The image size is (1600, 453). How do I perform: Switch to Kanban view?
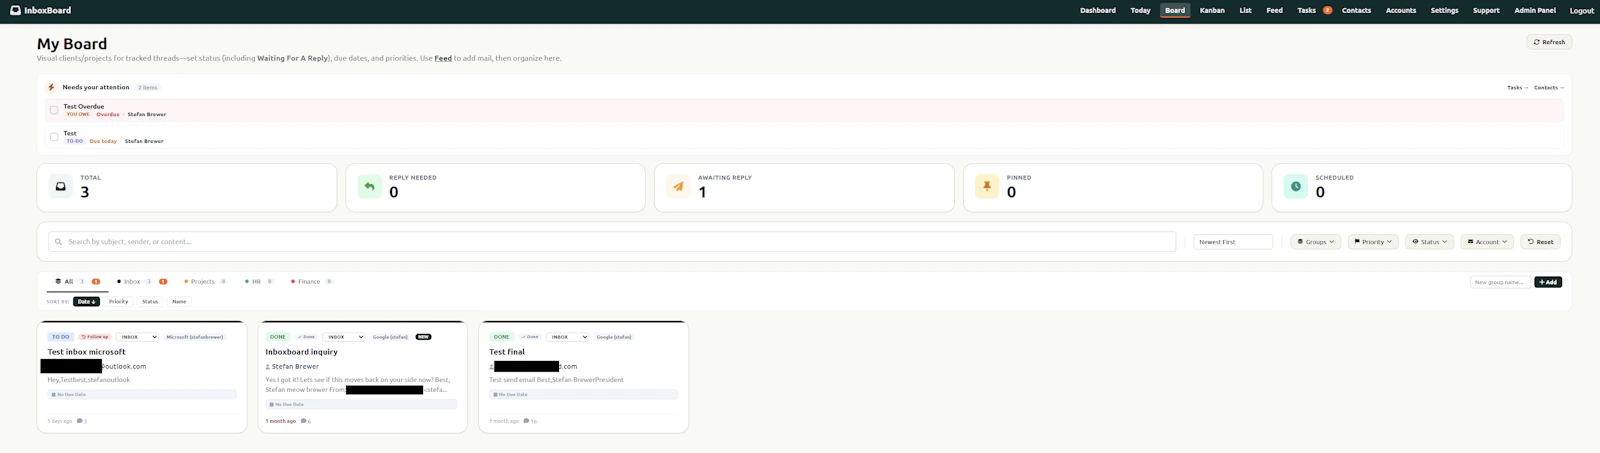click(1212, 10)
